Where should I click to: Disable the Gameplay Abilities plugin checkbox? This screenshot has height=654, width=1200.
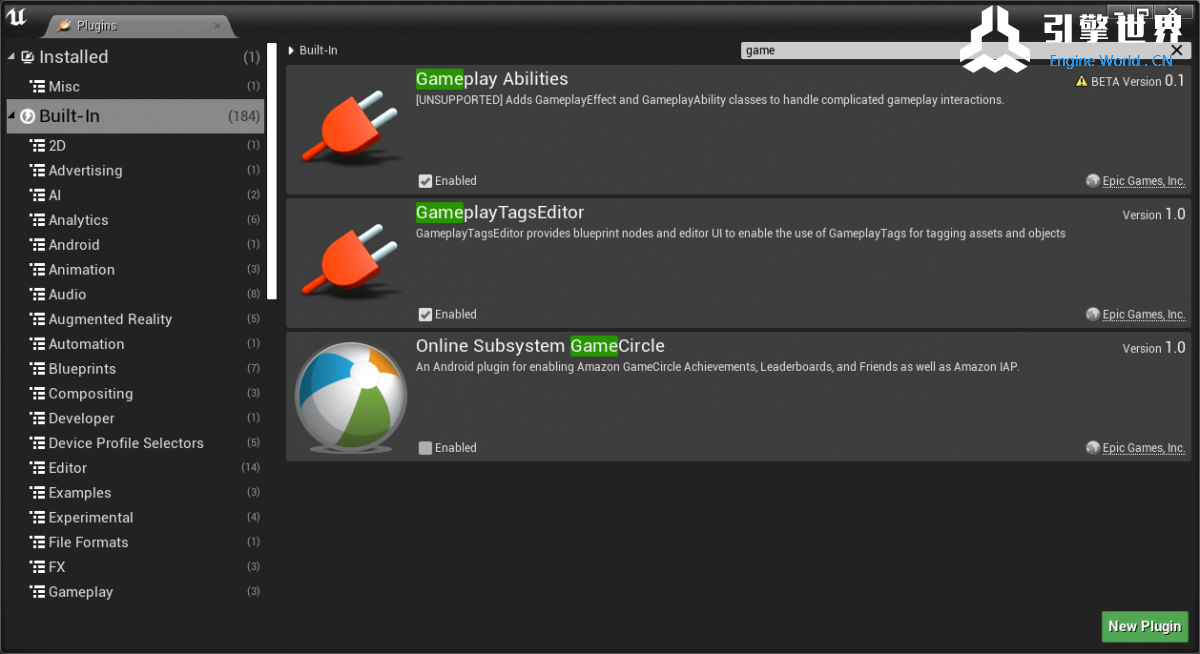(425, 181)
